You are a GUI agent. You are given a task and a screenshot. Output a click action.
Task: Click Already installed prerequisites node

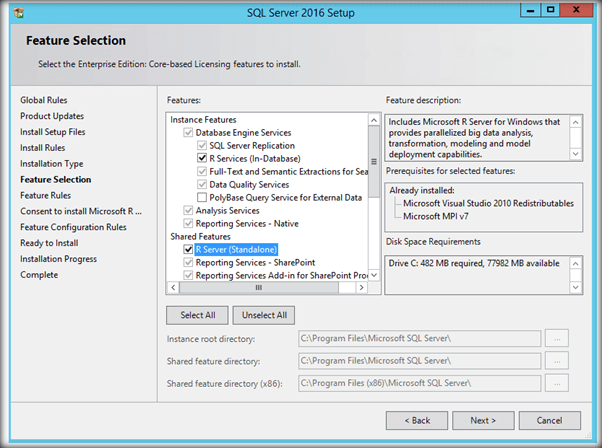422,190
